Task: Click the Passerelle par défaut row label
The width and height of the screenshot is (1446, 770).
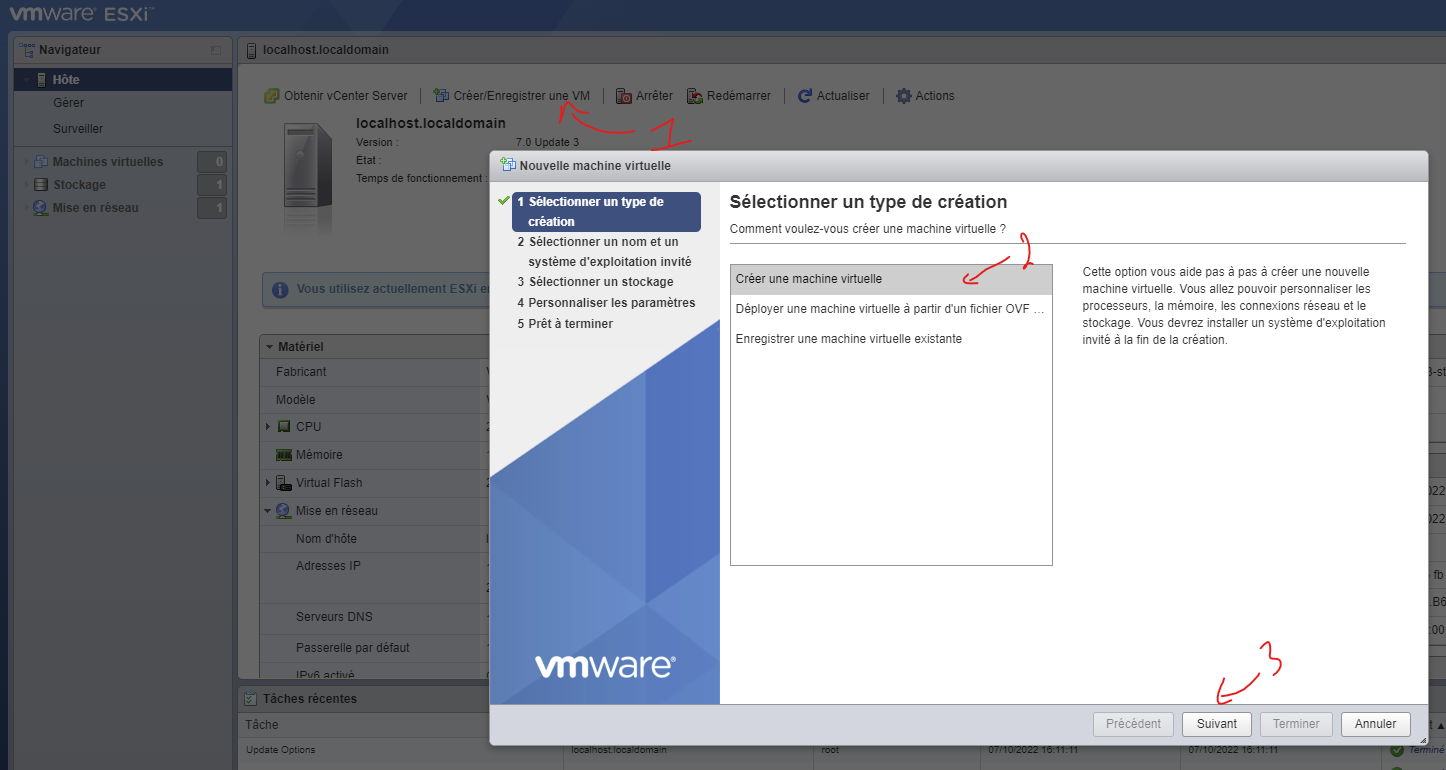Action: tap(353, 648)
